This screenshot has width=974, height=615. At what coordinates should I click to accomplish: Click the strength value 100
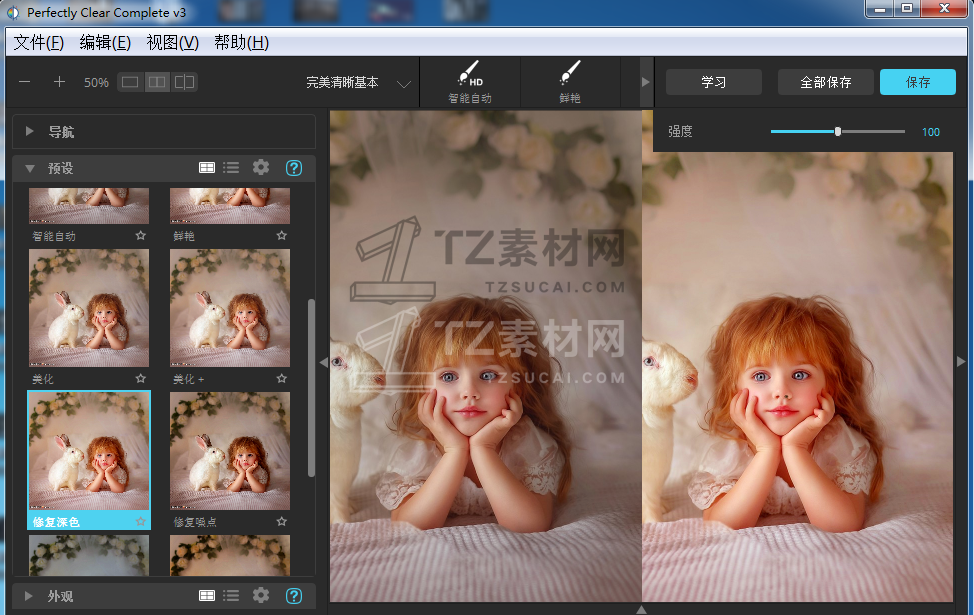tap(931, 132)
